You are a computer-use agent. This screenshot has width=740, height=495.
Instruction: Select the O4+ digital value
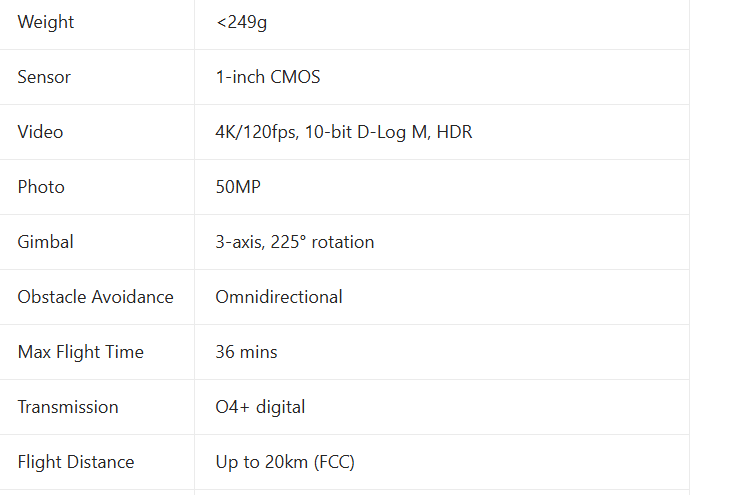(x=260, y=407)
